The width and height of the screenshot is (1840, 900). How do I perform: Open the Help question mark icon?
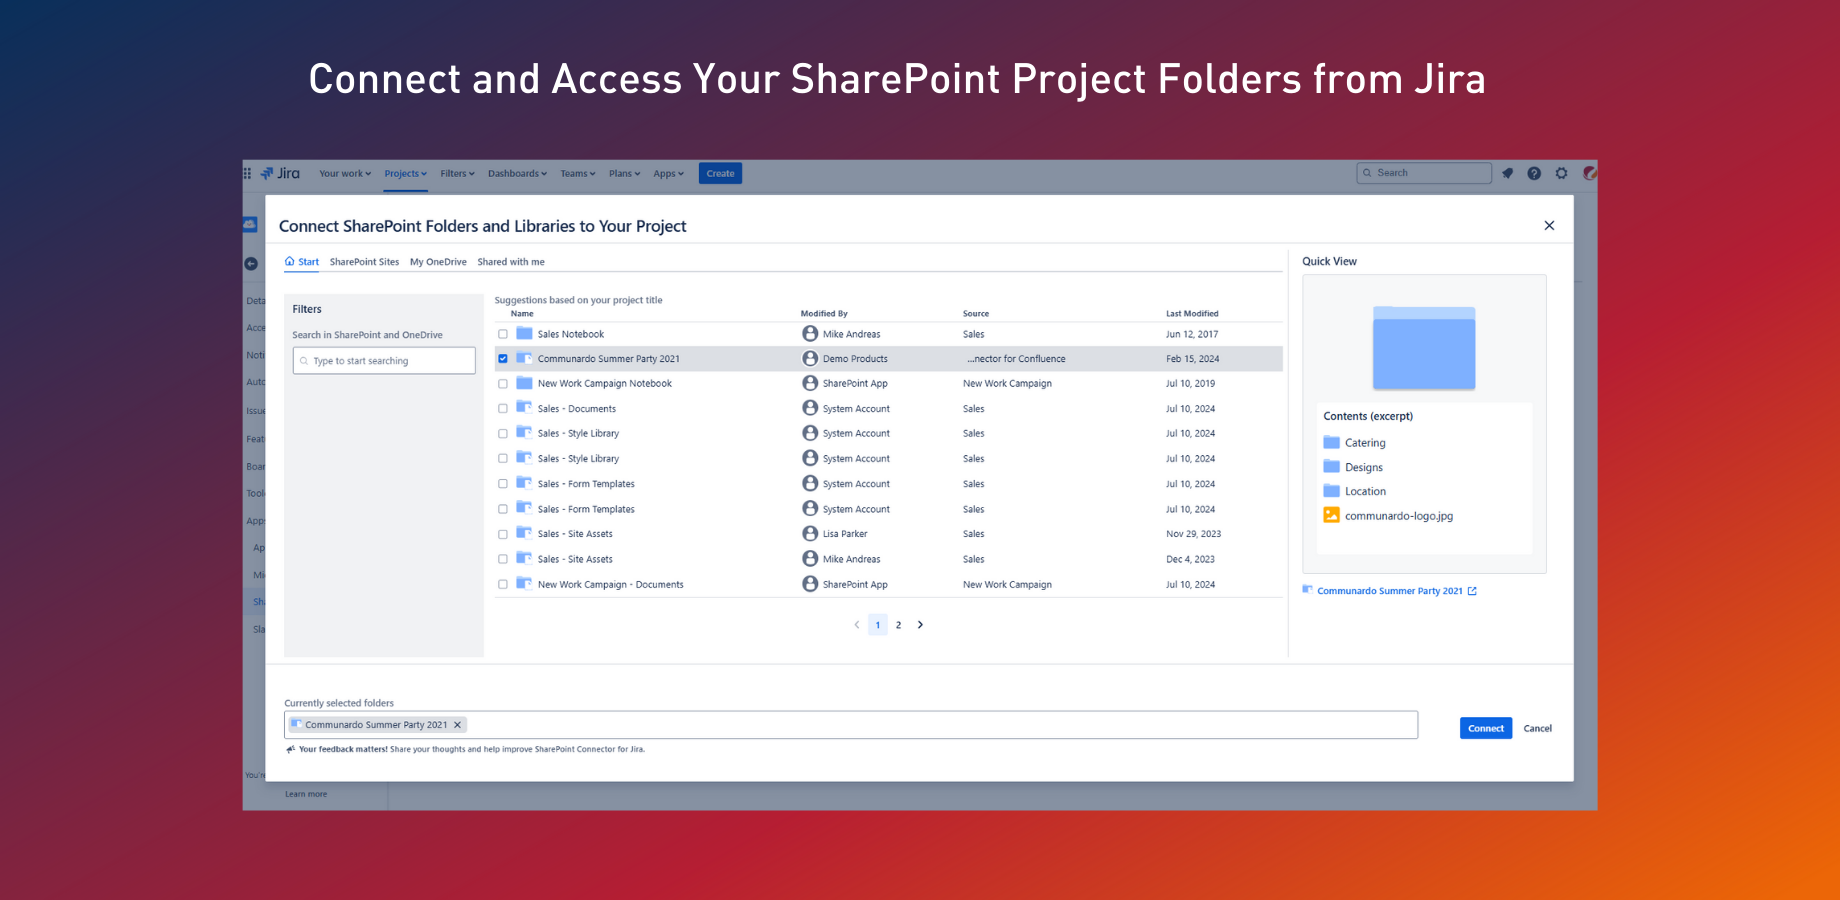(1535, 173)
